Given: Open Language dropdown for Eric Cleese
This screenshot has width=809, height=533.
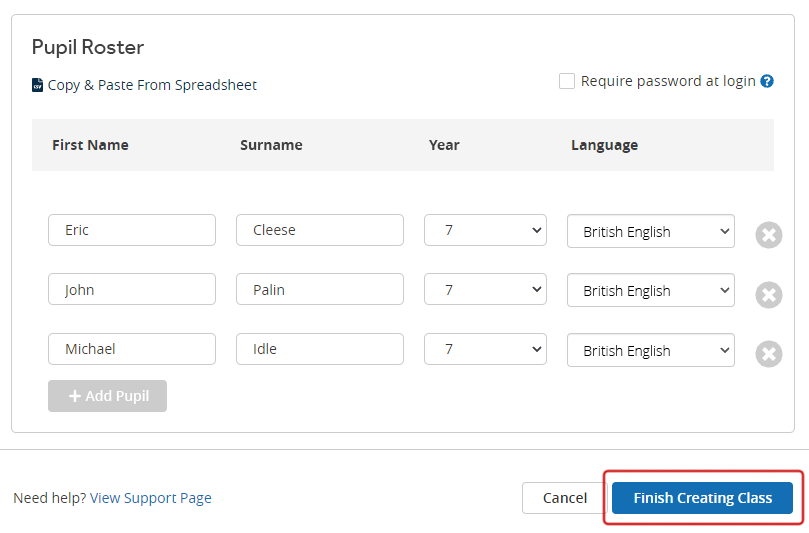Looking at the screenshot, I should click(x=651, y=231).
